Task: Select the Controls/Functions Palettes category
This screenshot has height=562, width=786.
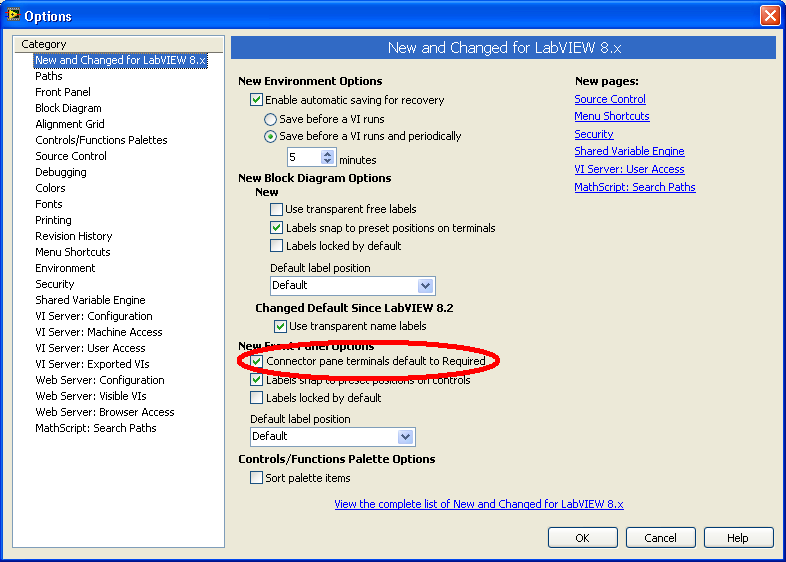Action: (x=101, y=140)
